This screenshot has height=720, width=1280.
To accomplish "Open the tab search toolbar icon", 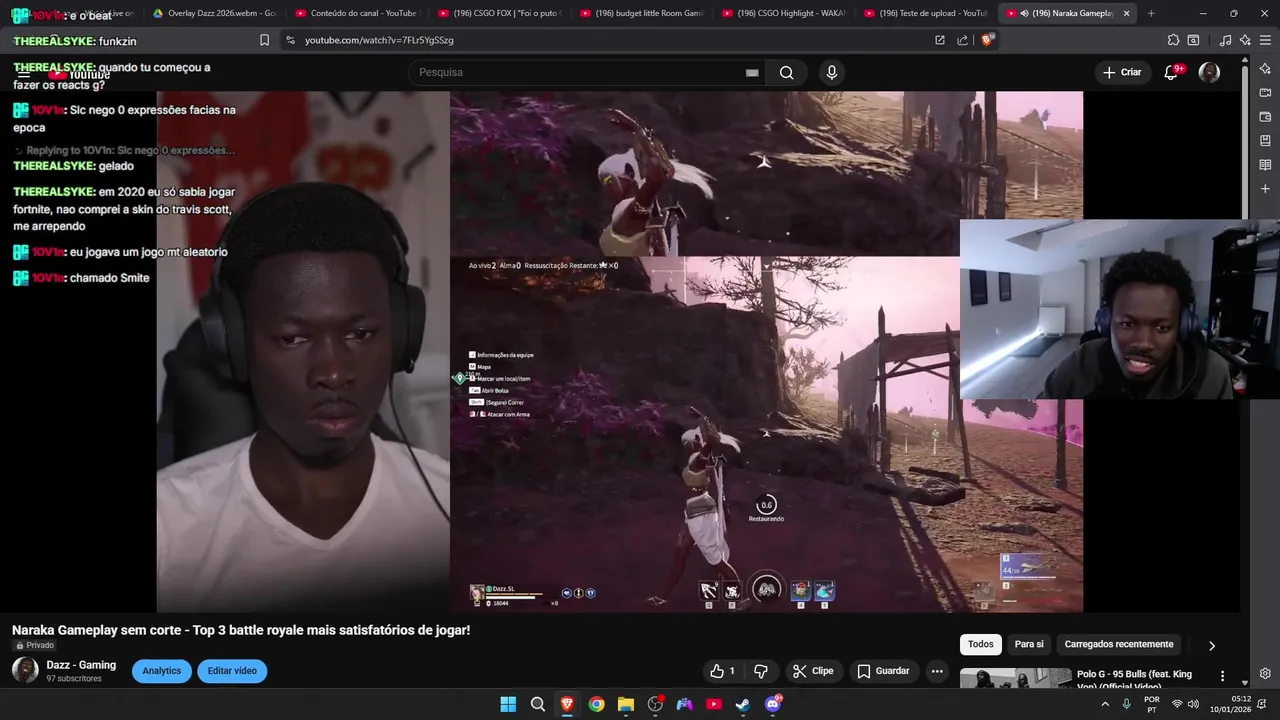I will (x=1193, y=40).
